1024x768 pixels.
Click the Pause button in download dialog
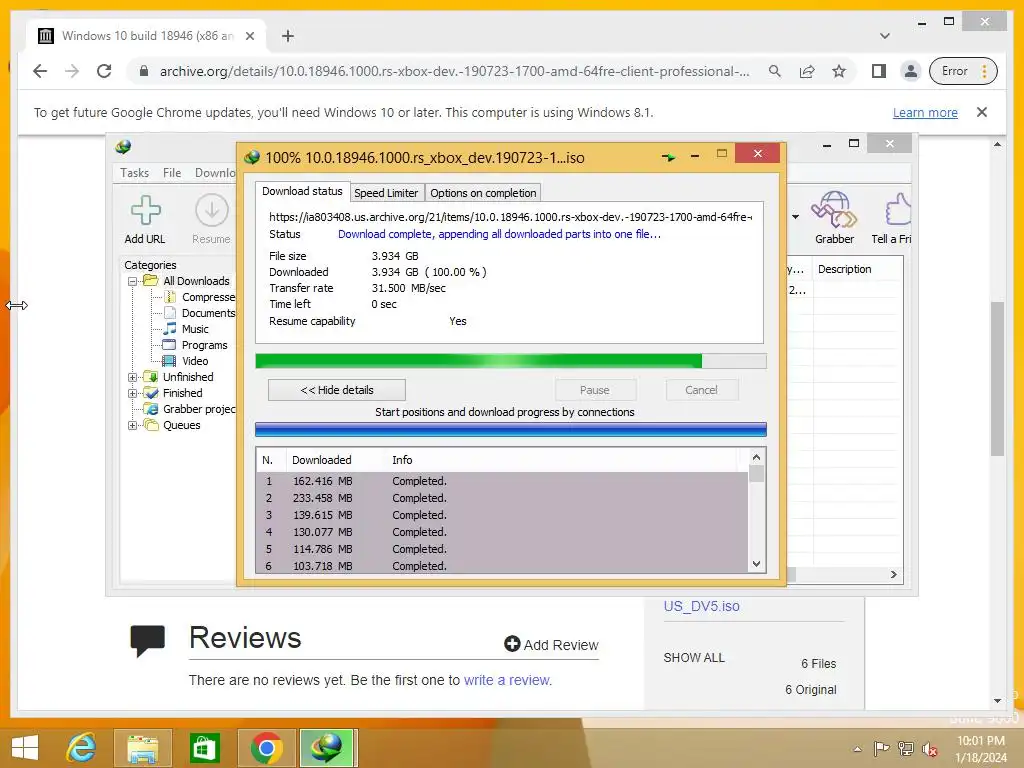point(594,390)
